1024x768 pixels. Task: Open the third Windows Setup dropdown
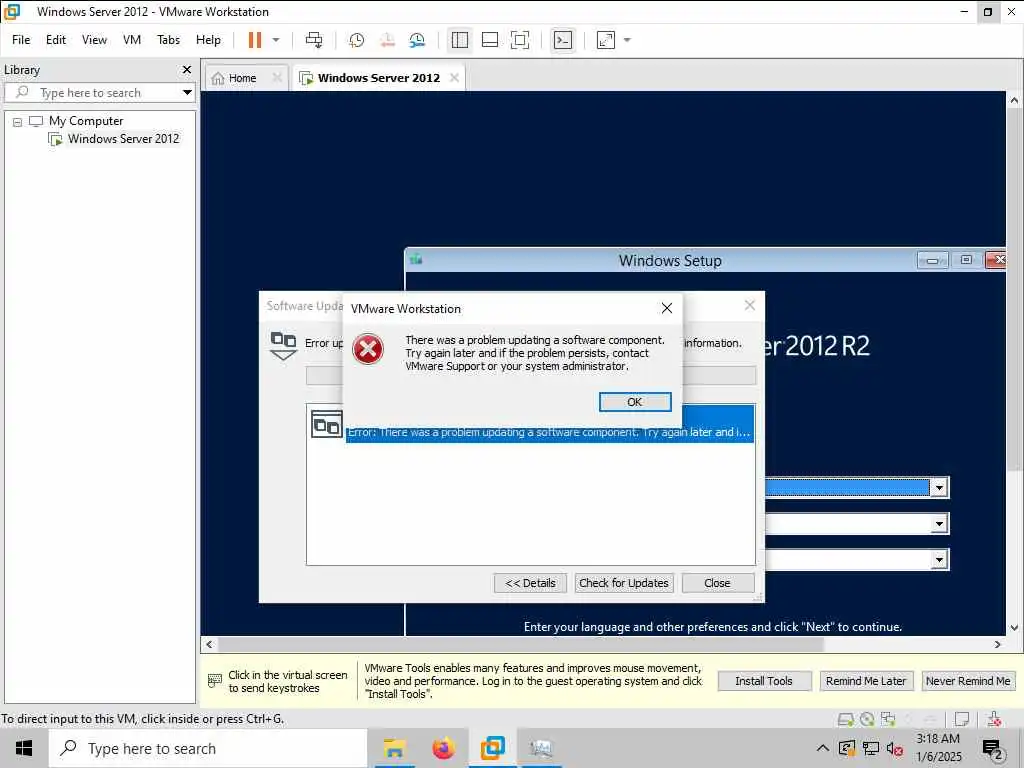(x=939, y=559)
